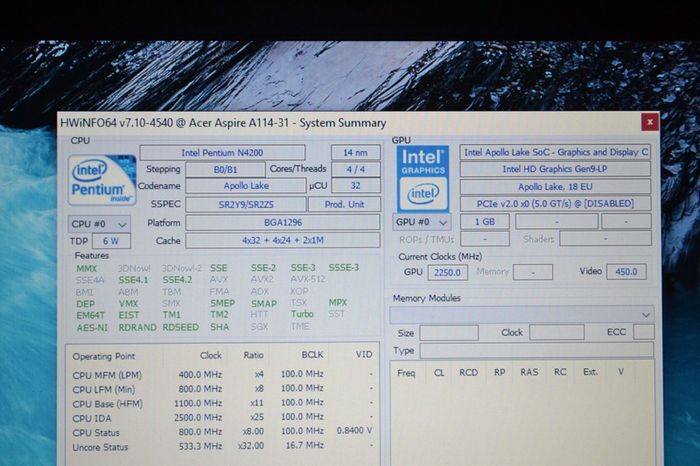Click the Apollo Lake, 18 EU field
The width and height of the screenshot is (700, 466).
pyautogui.click(x=555, y=187)
